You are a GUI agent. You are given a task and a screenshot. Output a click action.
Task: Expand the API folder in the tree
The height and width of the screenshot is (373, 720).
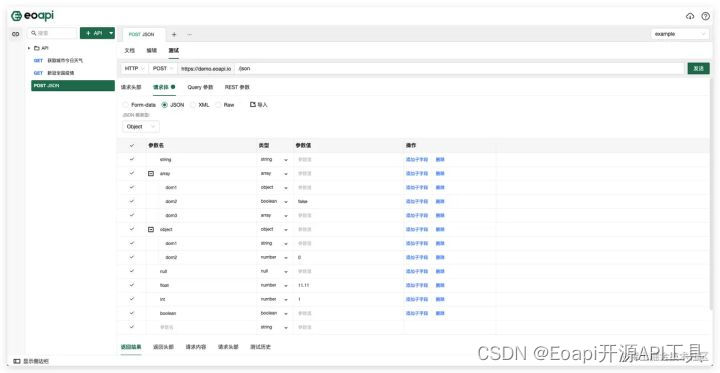coord(29,48)
